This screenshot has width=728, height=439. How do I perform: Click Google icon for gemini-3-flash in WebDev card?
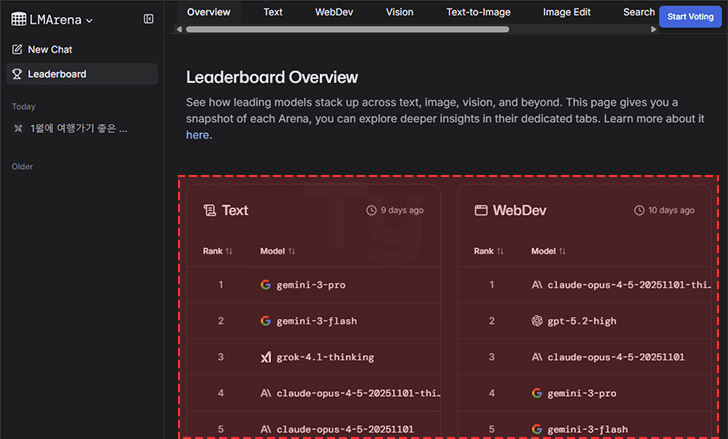(537, 429)
